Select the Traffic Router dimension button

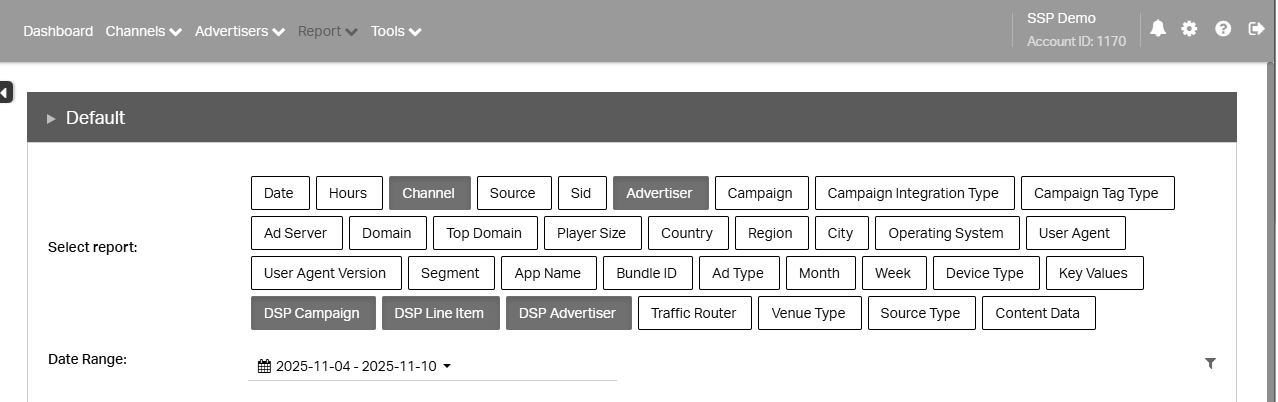point(693,313)
